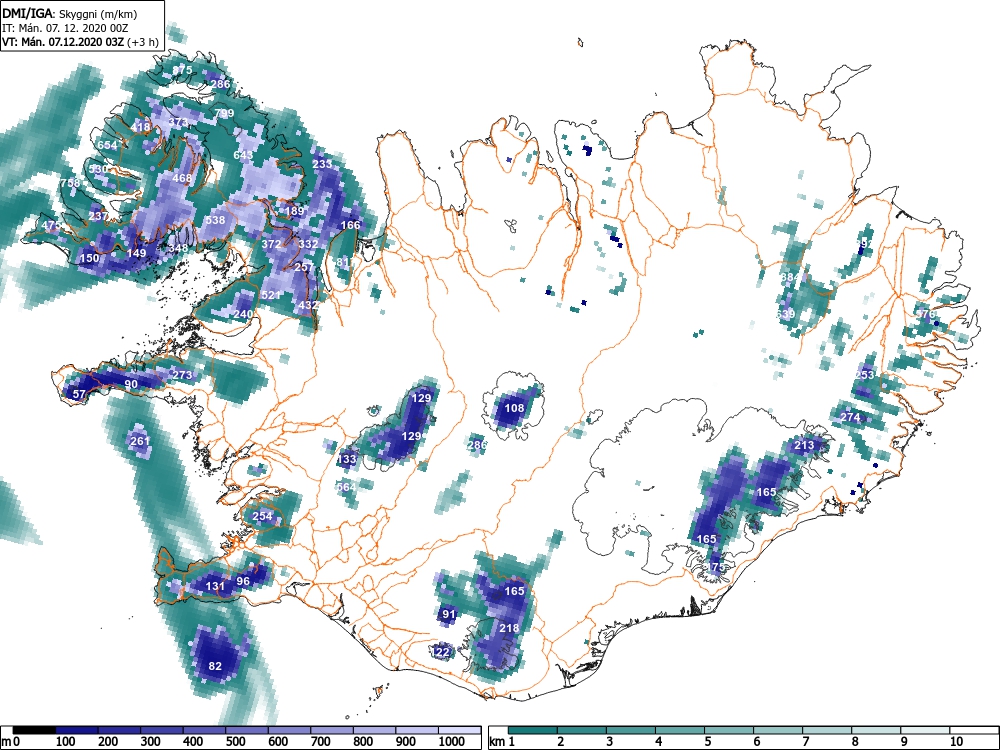1000x750 pixels.
Task: Click the visibility value '150'
Action: coord(89,258)
